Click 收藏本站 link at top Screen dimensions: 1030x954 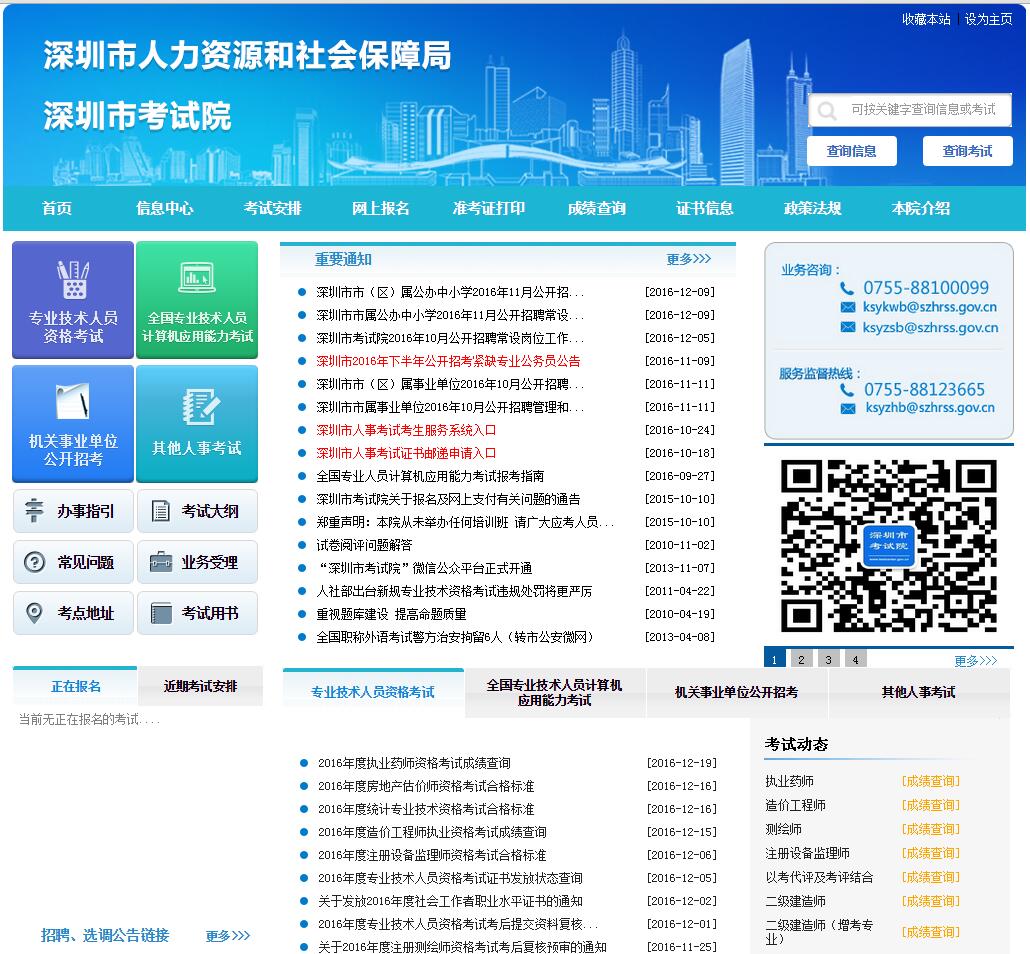point(926,19)
